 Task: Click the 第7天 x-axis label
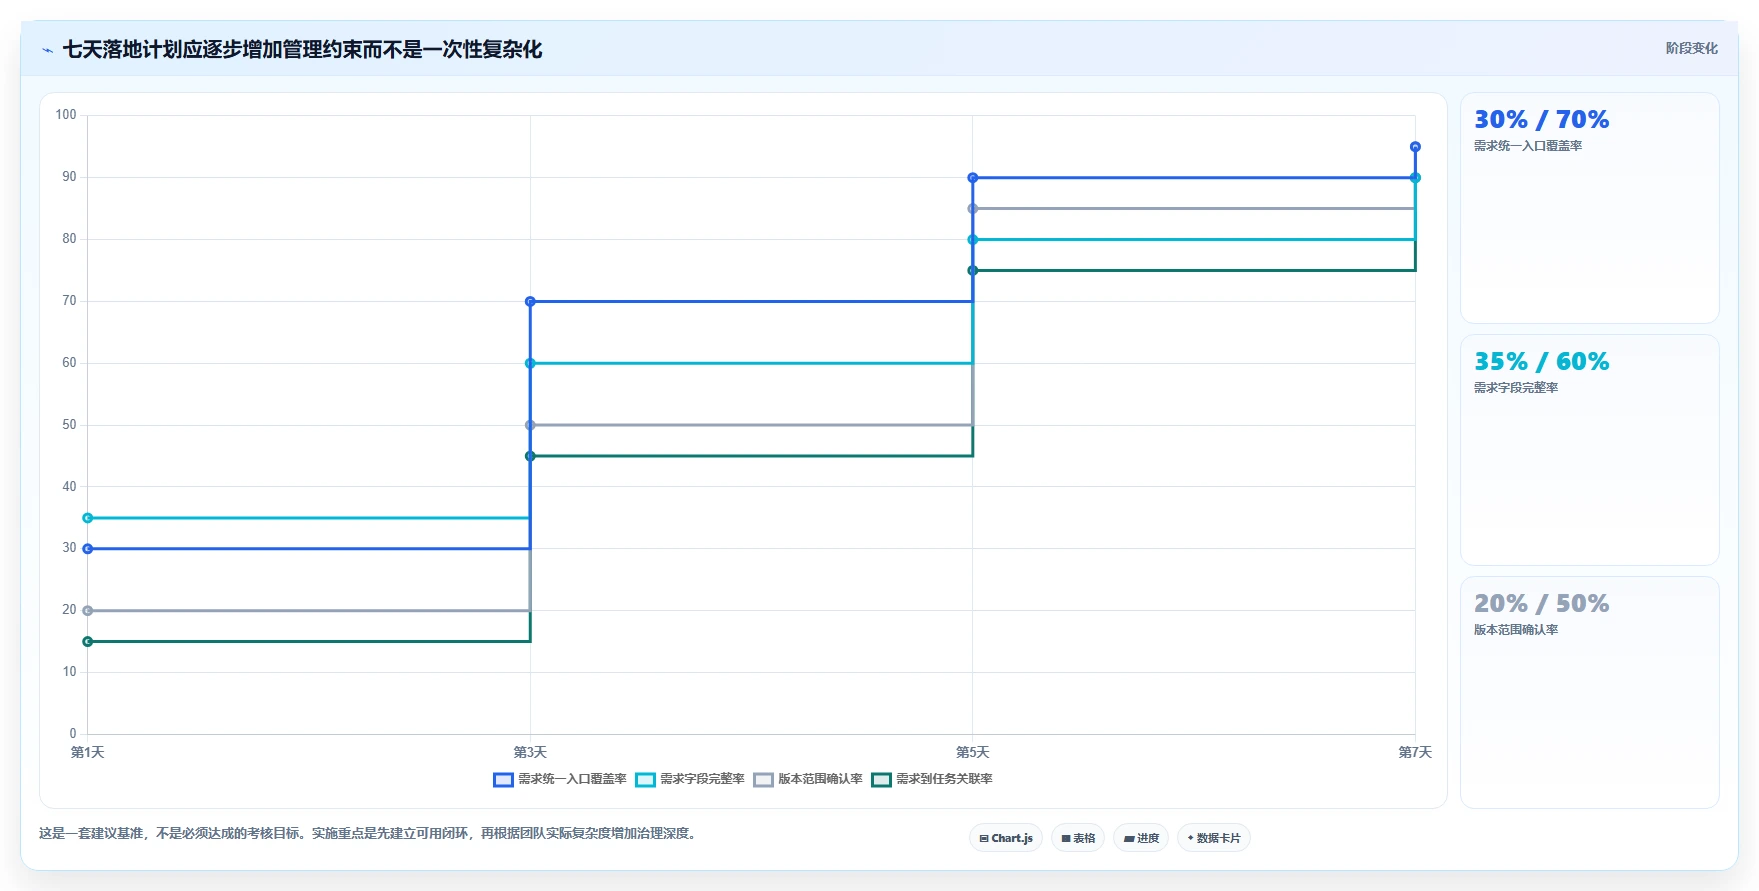[1415, 752]
